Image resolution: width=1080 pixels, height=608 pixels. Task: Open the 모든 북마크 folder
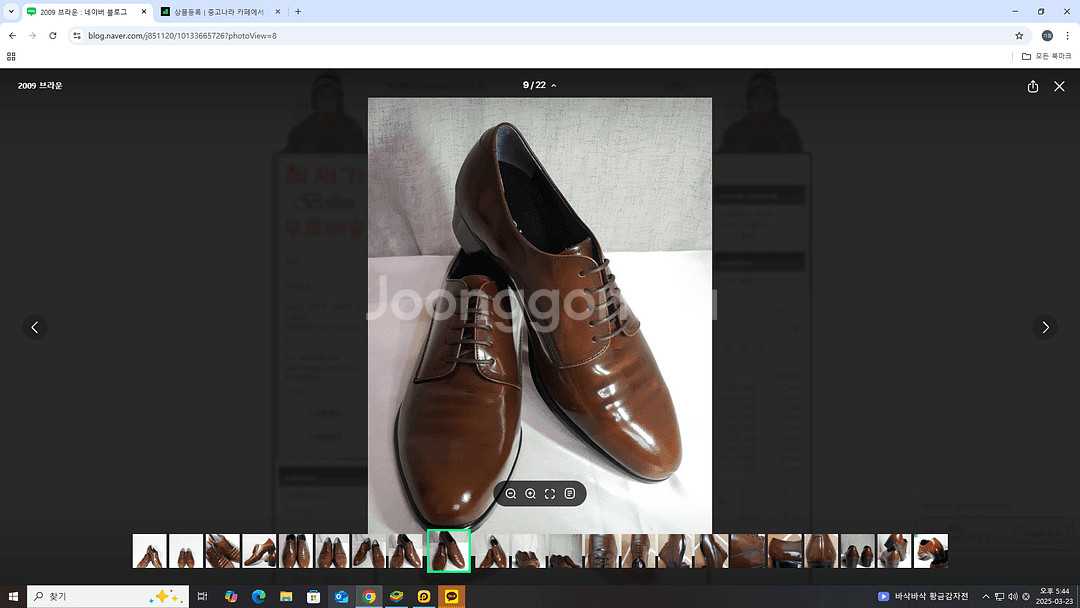tap(1046, 56)
